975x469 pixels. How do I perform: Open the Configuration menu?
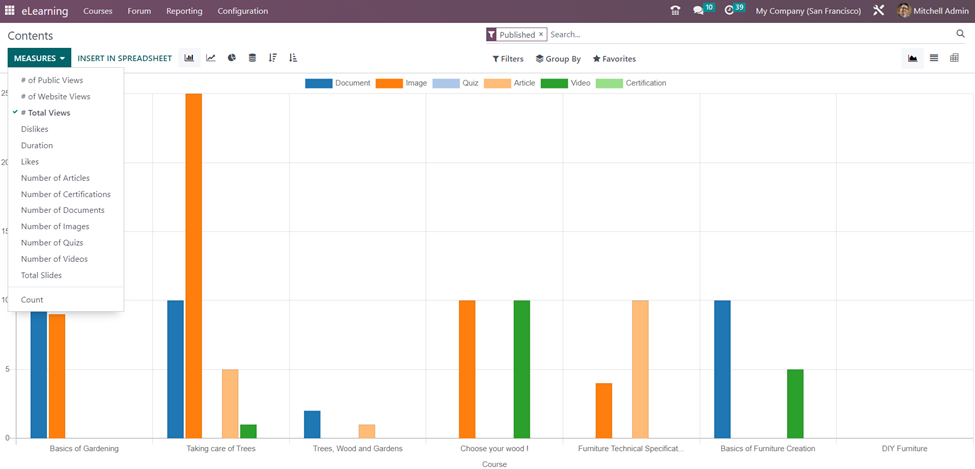tap(242, 11)
